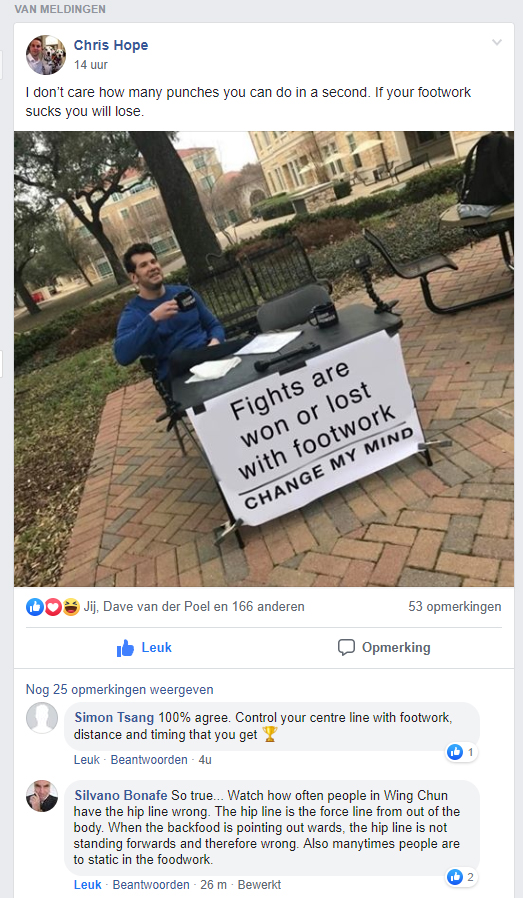Image resolution: width=523 pixels, height=898 pixels.
Task: Toggle the Leuk thumbs-up on the post
Action: (144, 648)
